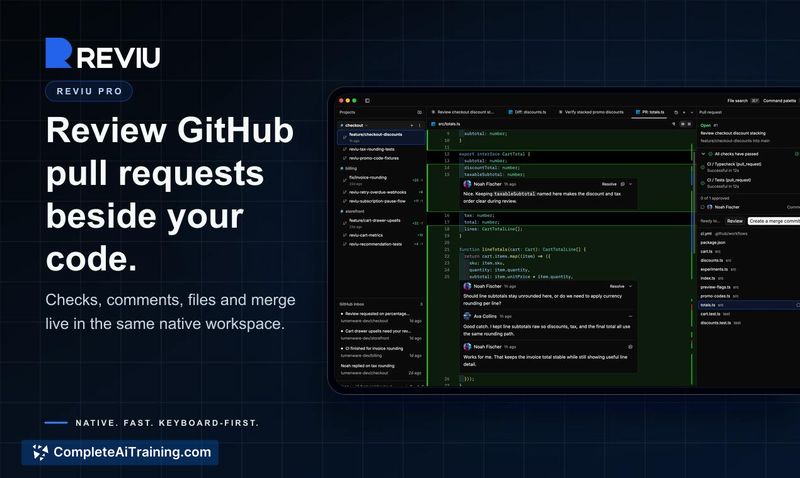
Task: Collapse the All checks have passed section
Action: coord(703,154)
